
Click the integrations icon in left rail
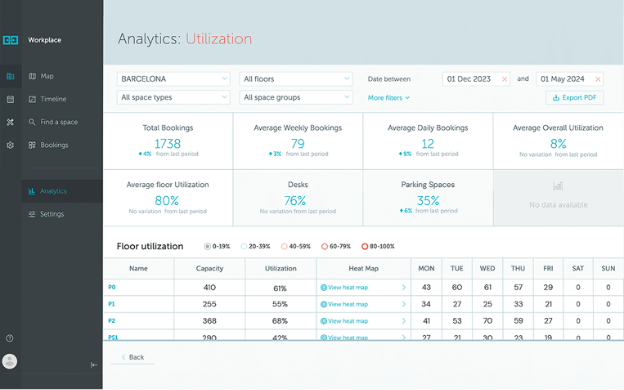pyautogui.click(x=10, y=122)
